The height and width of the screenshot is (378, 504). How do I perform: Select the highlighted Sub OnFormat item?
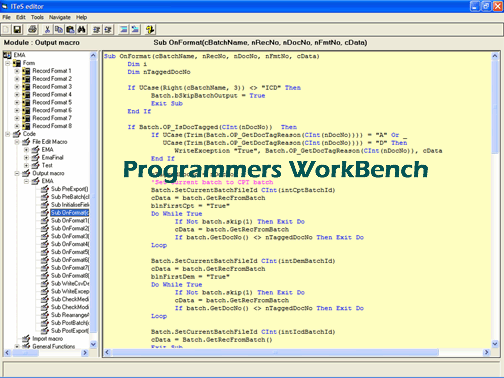coord(70,213)
